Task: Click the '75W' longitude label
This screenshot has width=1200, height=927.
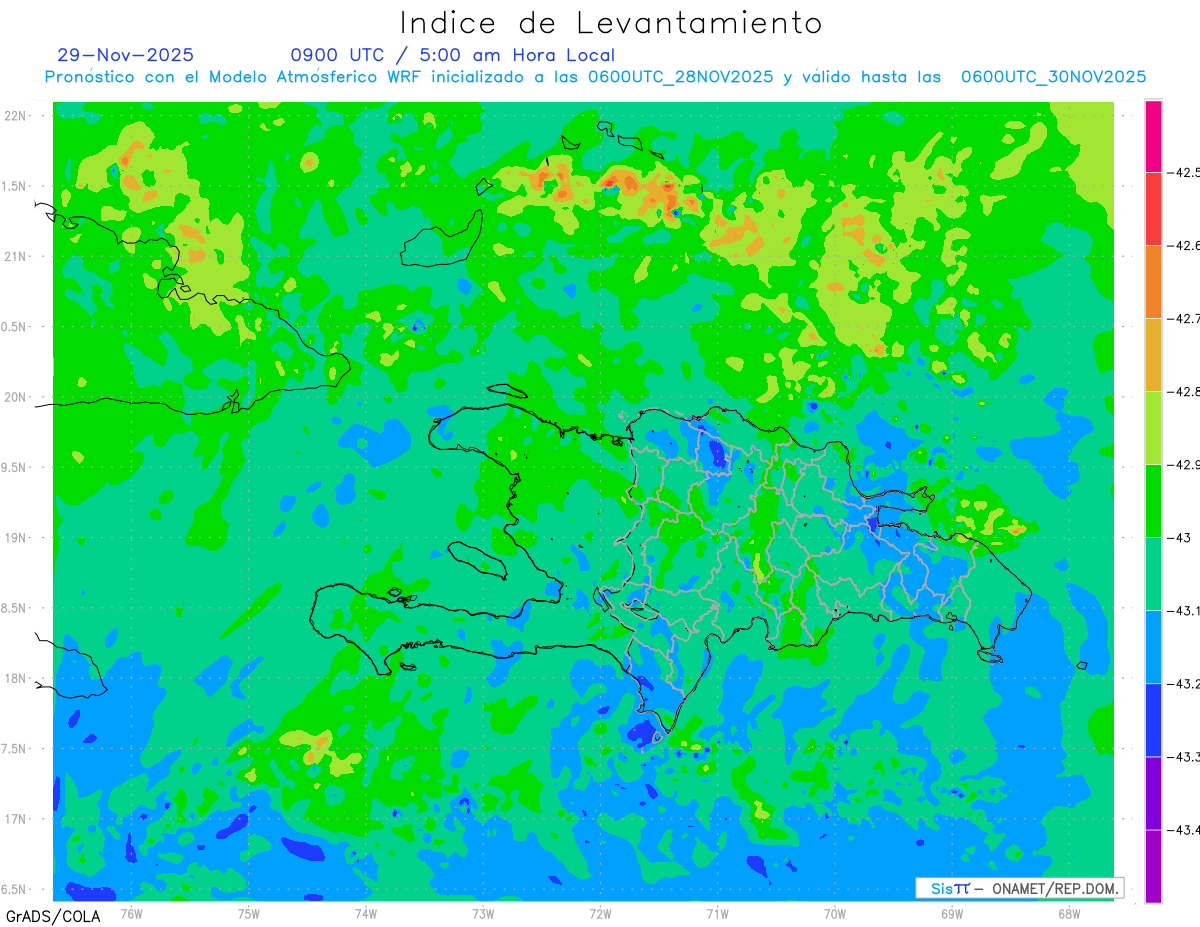Action: pyautogui.click(x=249, y=913)
